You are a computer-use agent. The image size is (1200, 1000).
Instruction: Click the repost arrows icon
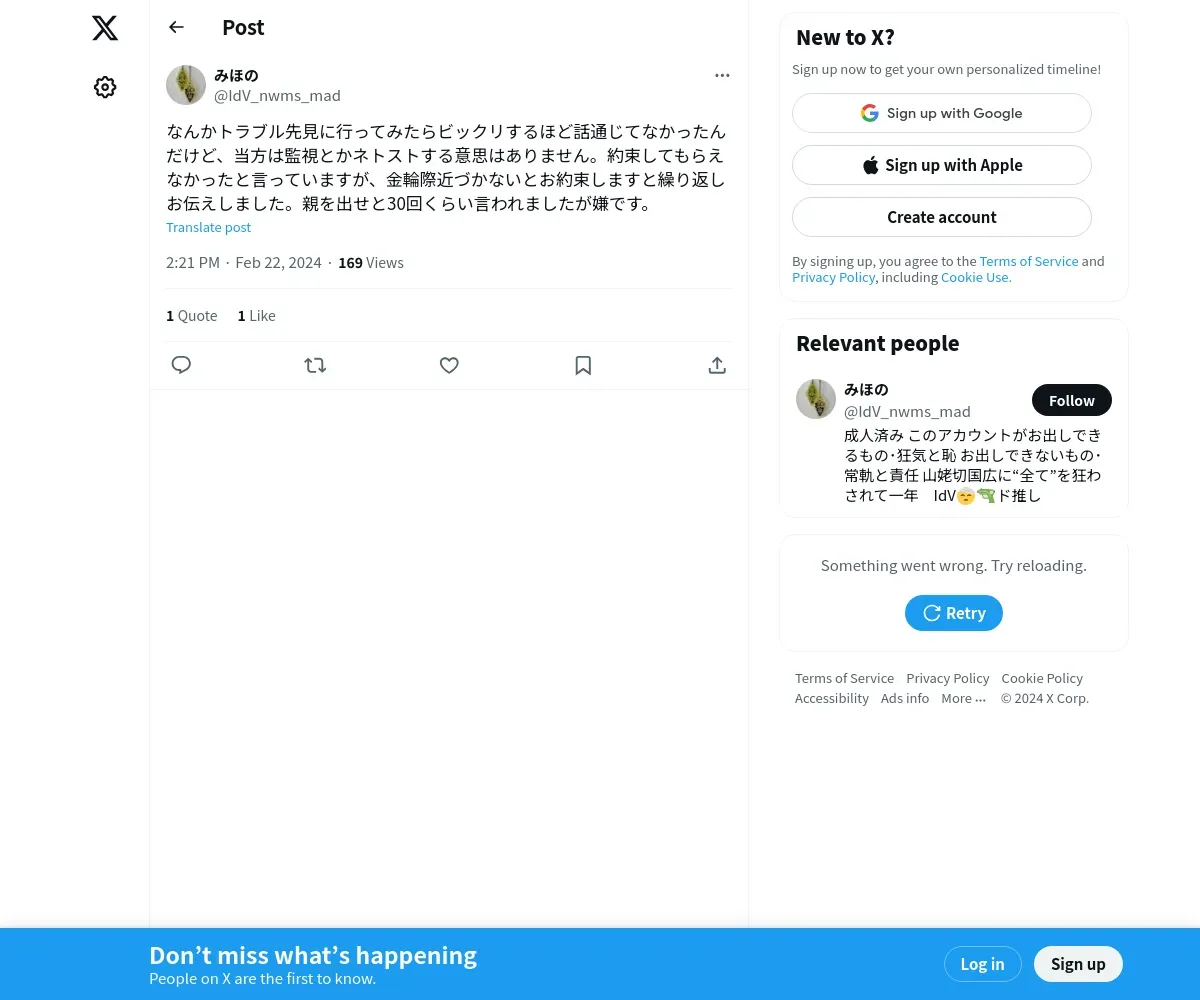(315, 365)
